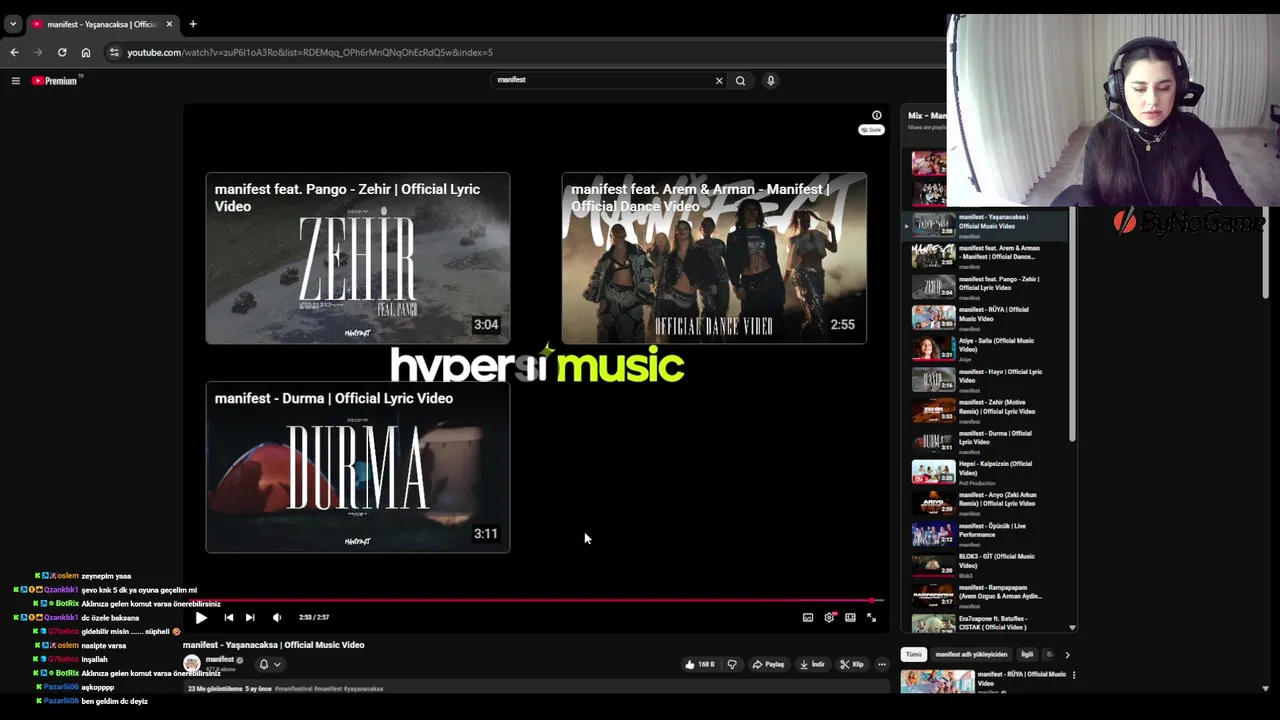The width and height of the screenshot is (1280, 720).
Task: Click the İndir download button
Action: tap(812, 664)
